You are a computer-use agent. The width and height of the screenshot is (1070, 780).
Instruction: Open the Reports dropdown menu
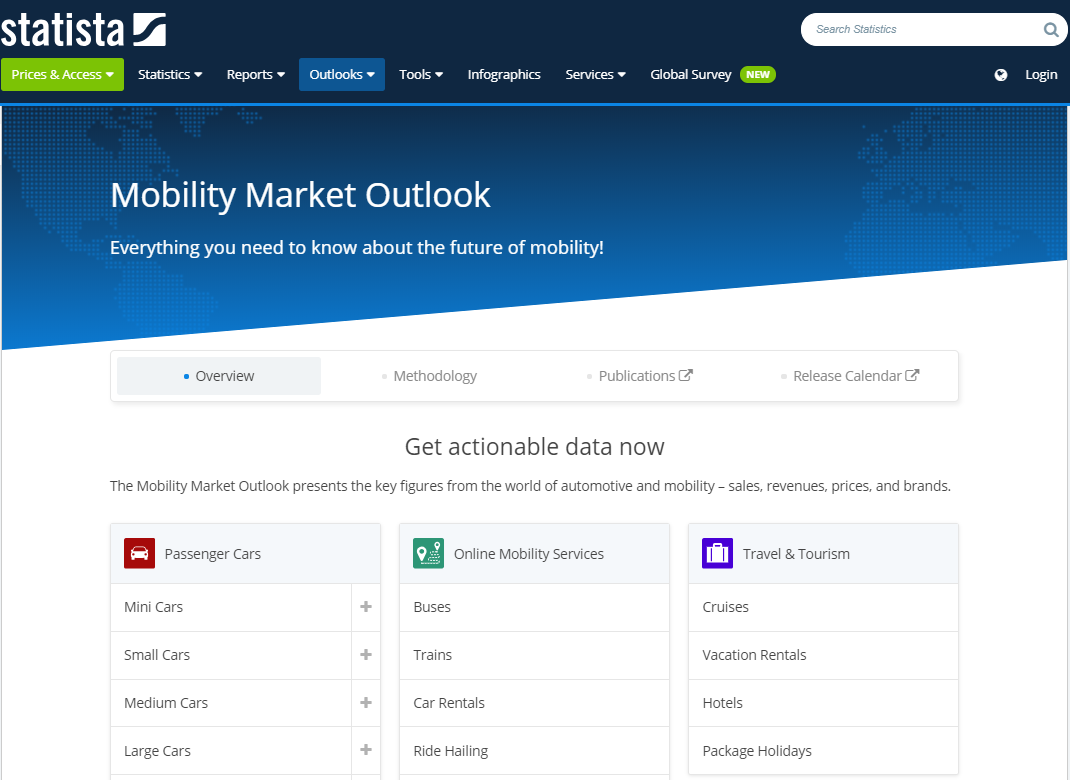[x=256, y=74]
